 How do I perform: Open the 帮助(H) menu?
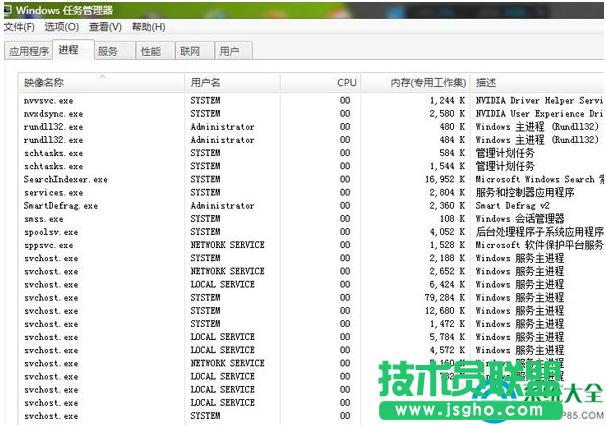pyautogui.click(x=148, y=27)
